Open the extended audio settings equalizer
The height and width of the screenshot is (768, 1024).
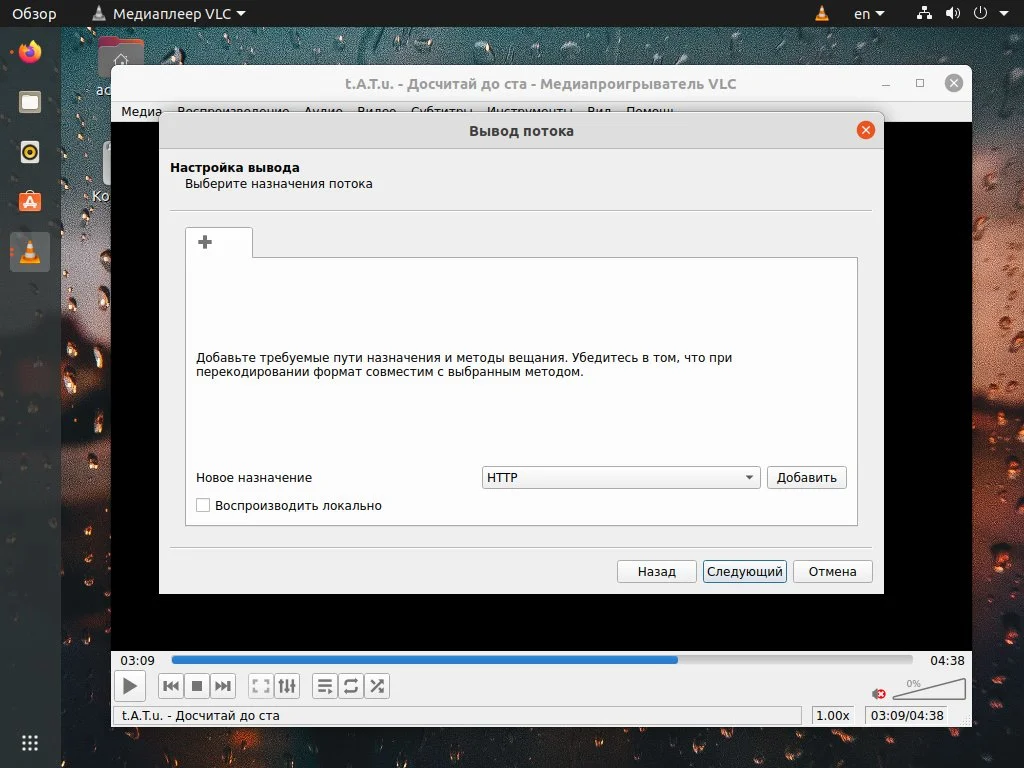click(x=287, y=686)
